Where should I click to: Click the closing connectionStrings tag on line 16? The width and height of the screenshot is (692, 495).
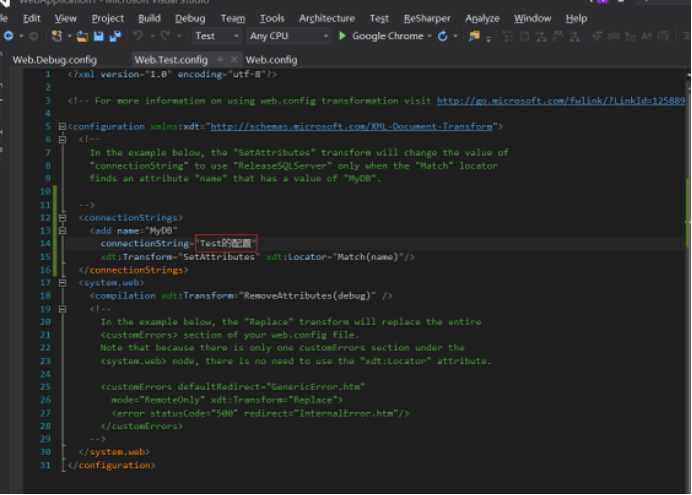(133, 270)
